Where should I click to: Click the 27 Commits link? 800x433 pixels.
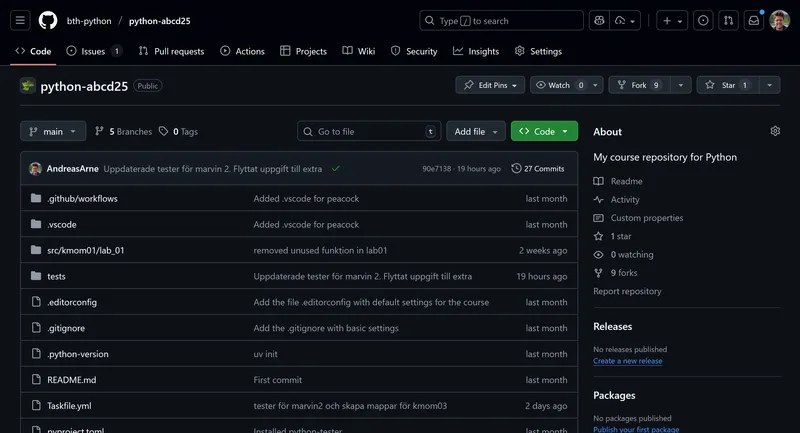538,169
